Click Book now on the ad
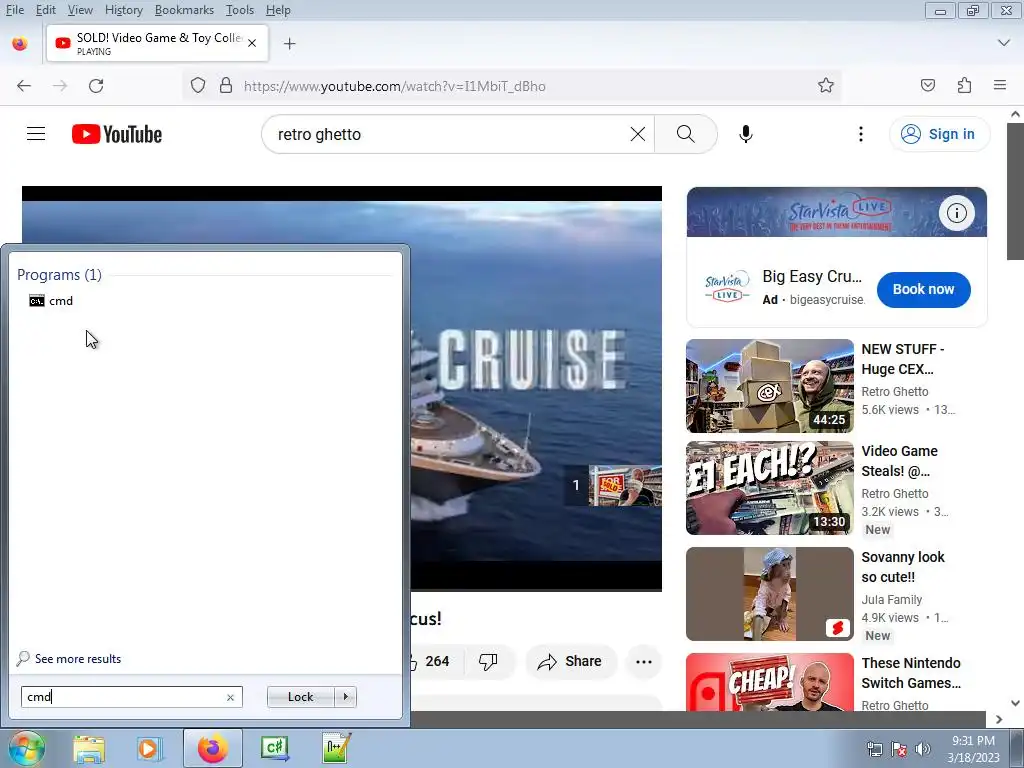 (923, 289)
